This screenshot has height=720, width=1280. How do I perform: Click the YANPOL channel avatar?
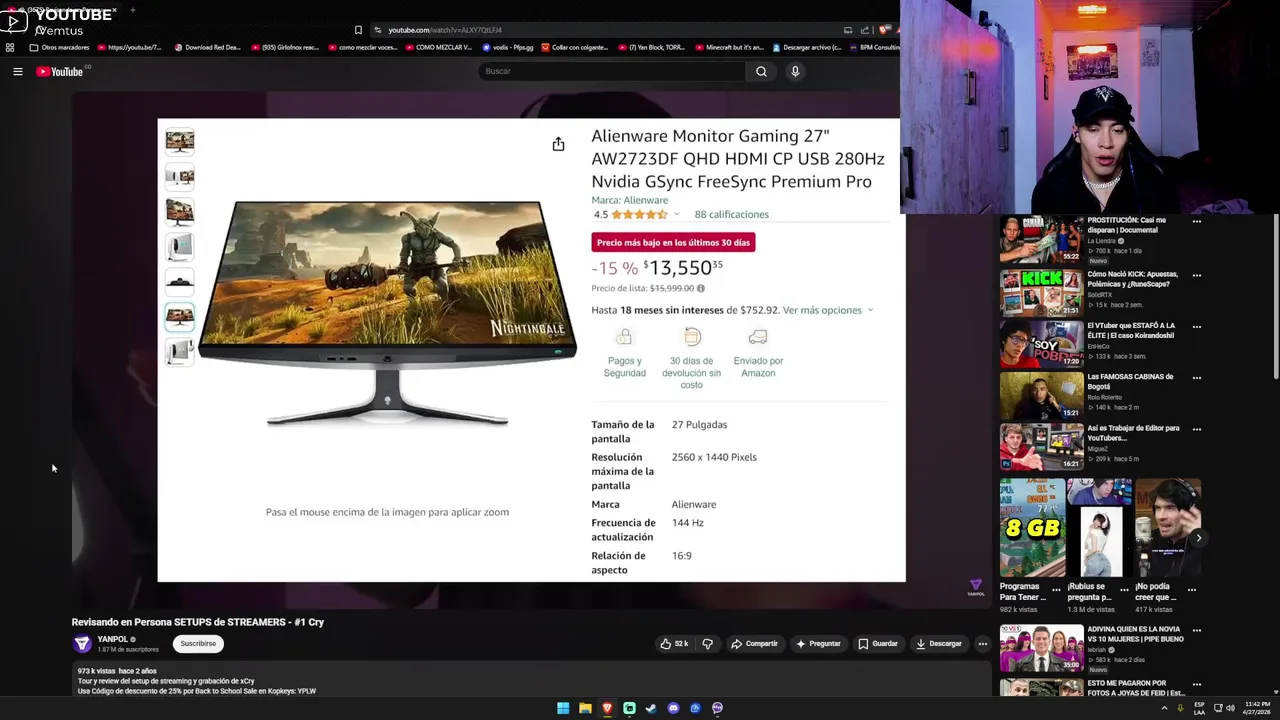pyautogui.click(x=82, y=644)
